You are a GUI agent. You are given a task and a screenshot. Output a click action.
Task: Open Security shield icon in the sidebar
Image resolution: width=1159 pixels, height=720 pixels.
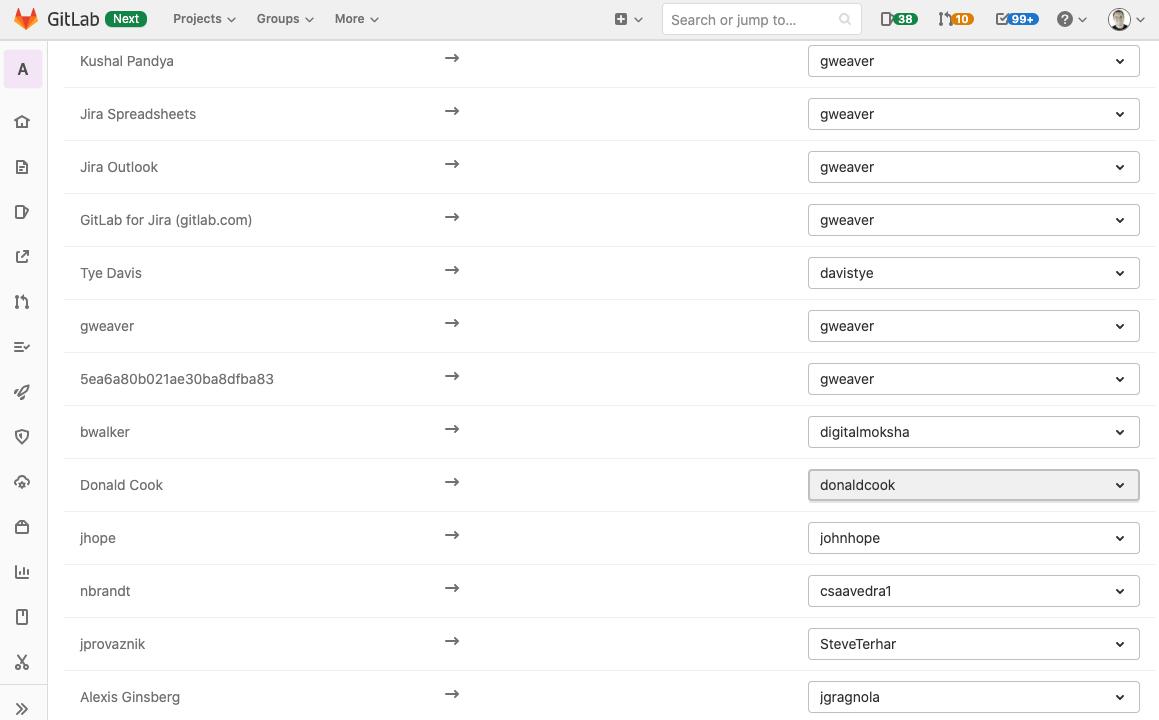click(x=22, y=437)
